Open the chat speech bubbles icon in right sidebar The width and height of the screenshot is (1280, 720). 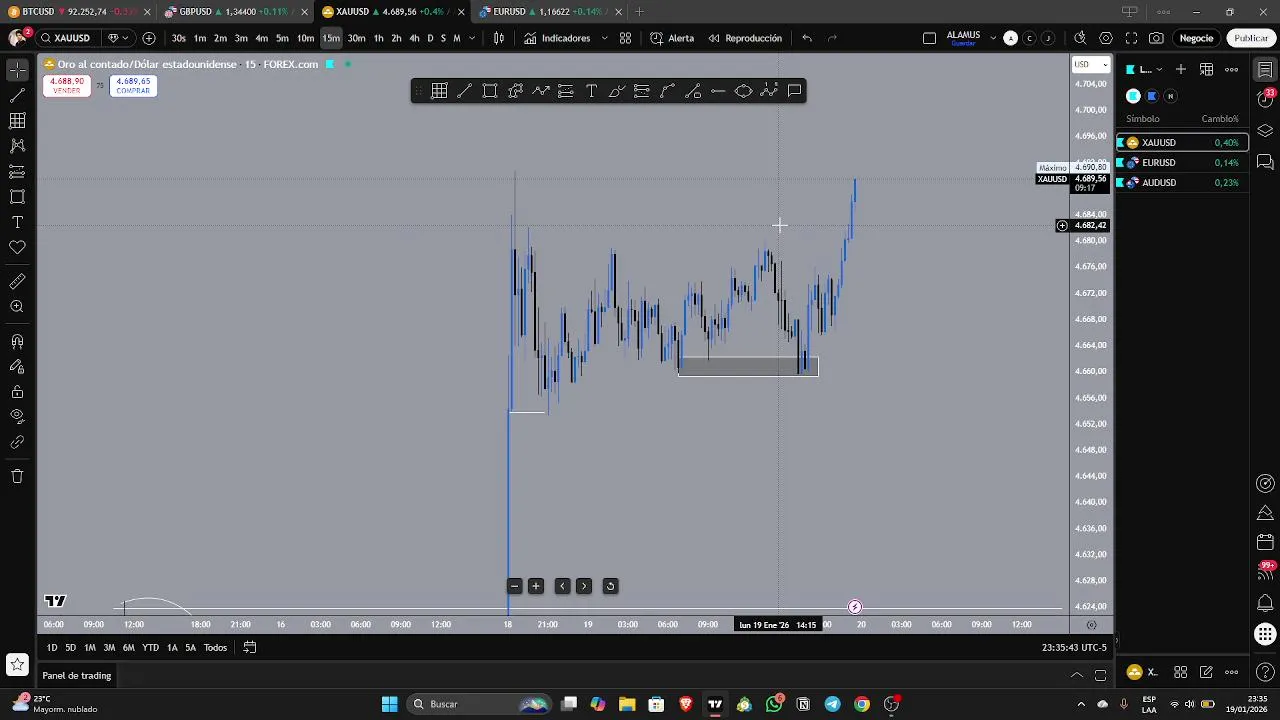click(x=1265, y=161)
